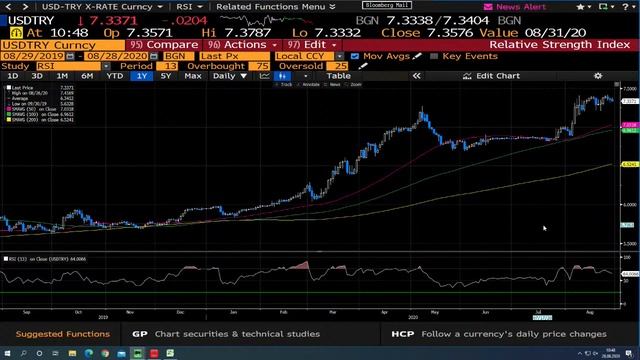640x360 pixels.
Task: Go forward with the right navigation arrow
Action: point(25,7)
